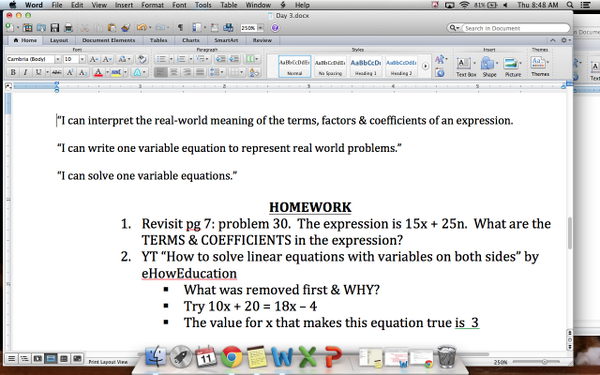Open the Tables ribbon tab
This screenshot has height=375, width=600.
pyautogui.click(x=158, y=40)
